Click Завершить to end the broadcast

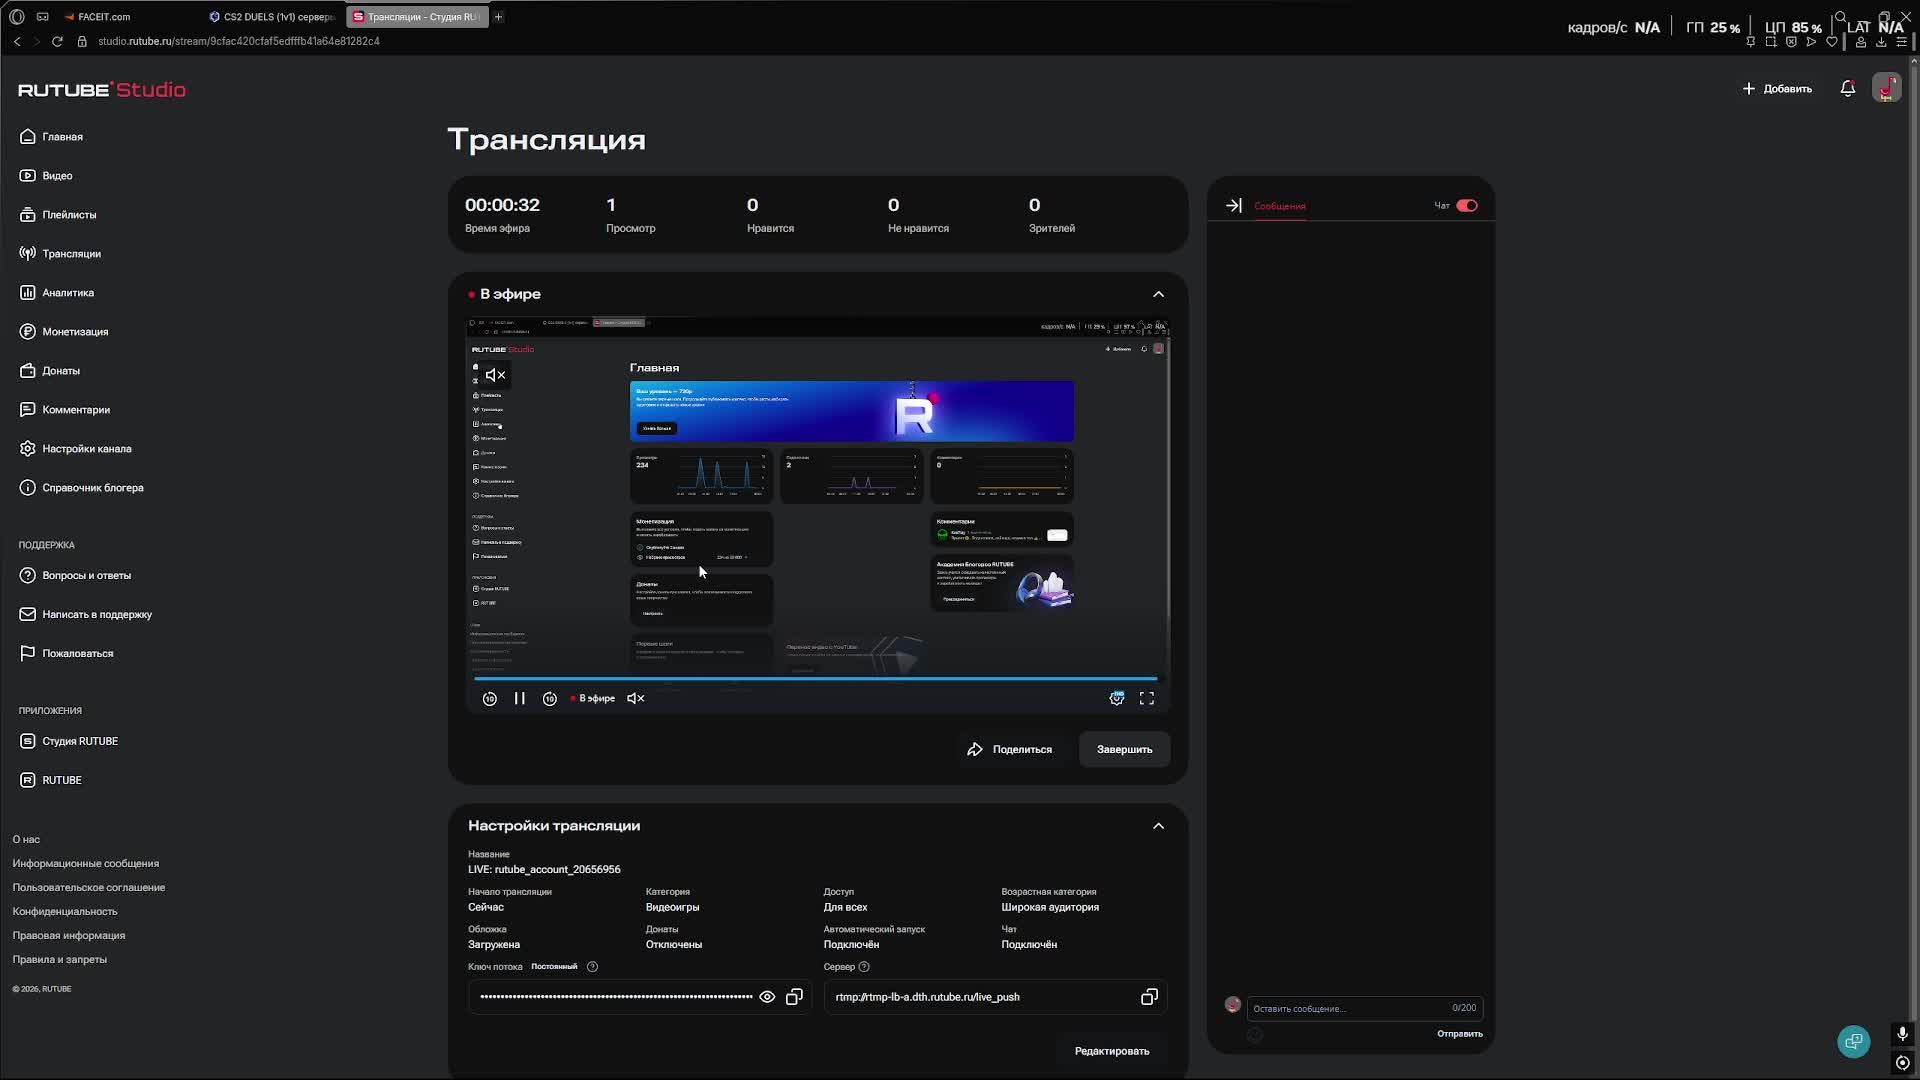pos(1123,749)
